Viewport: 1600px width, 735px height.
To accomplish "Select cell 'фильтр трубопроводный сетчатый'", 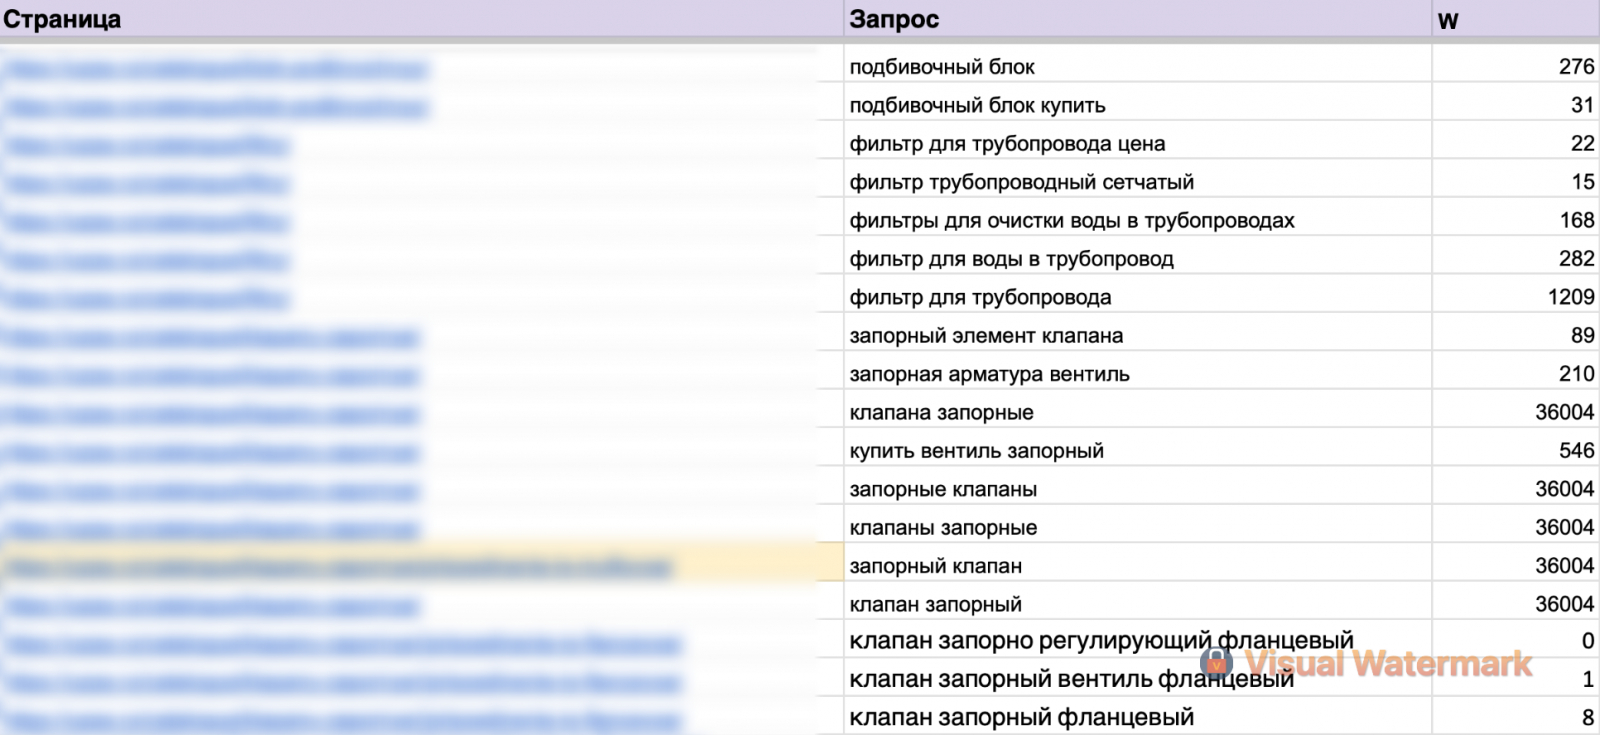I will (1021, 182).
